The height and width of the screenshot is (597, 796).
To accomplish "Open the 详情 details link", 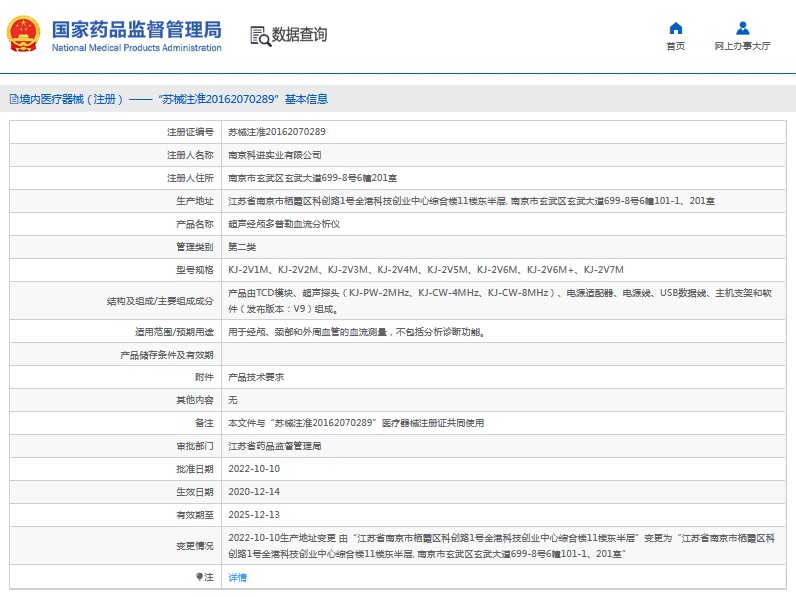I will (237, 577).
